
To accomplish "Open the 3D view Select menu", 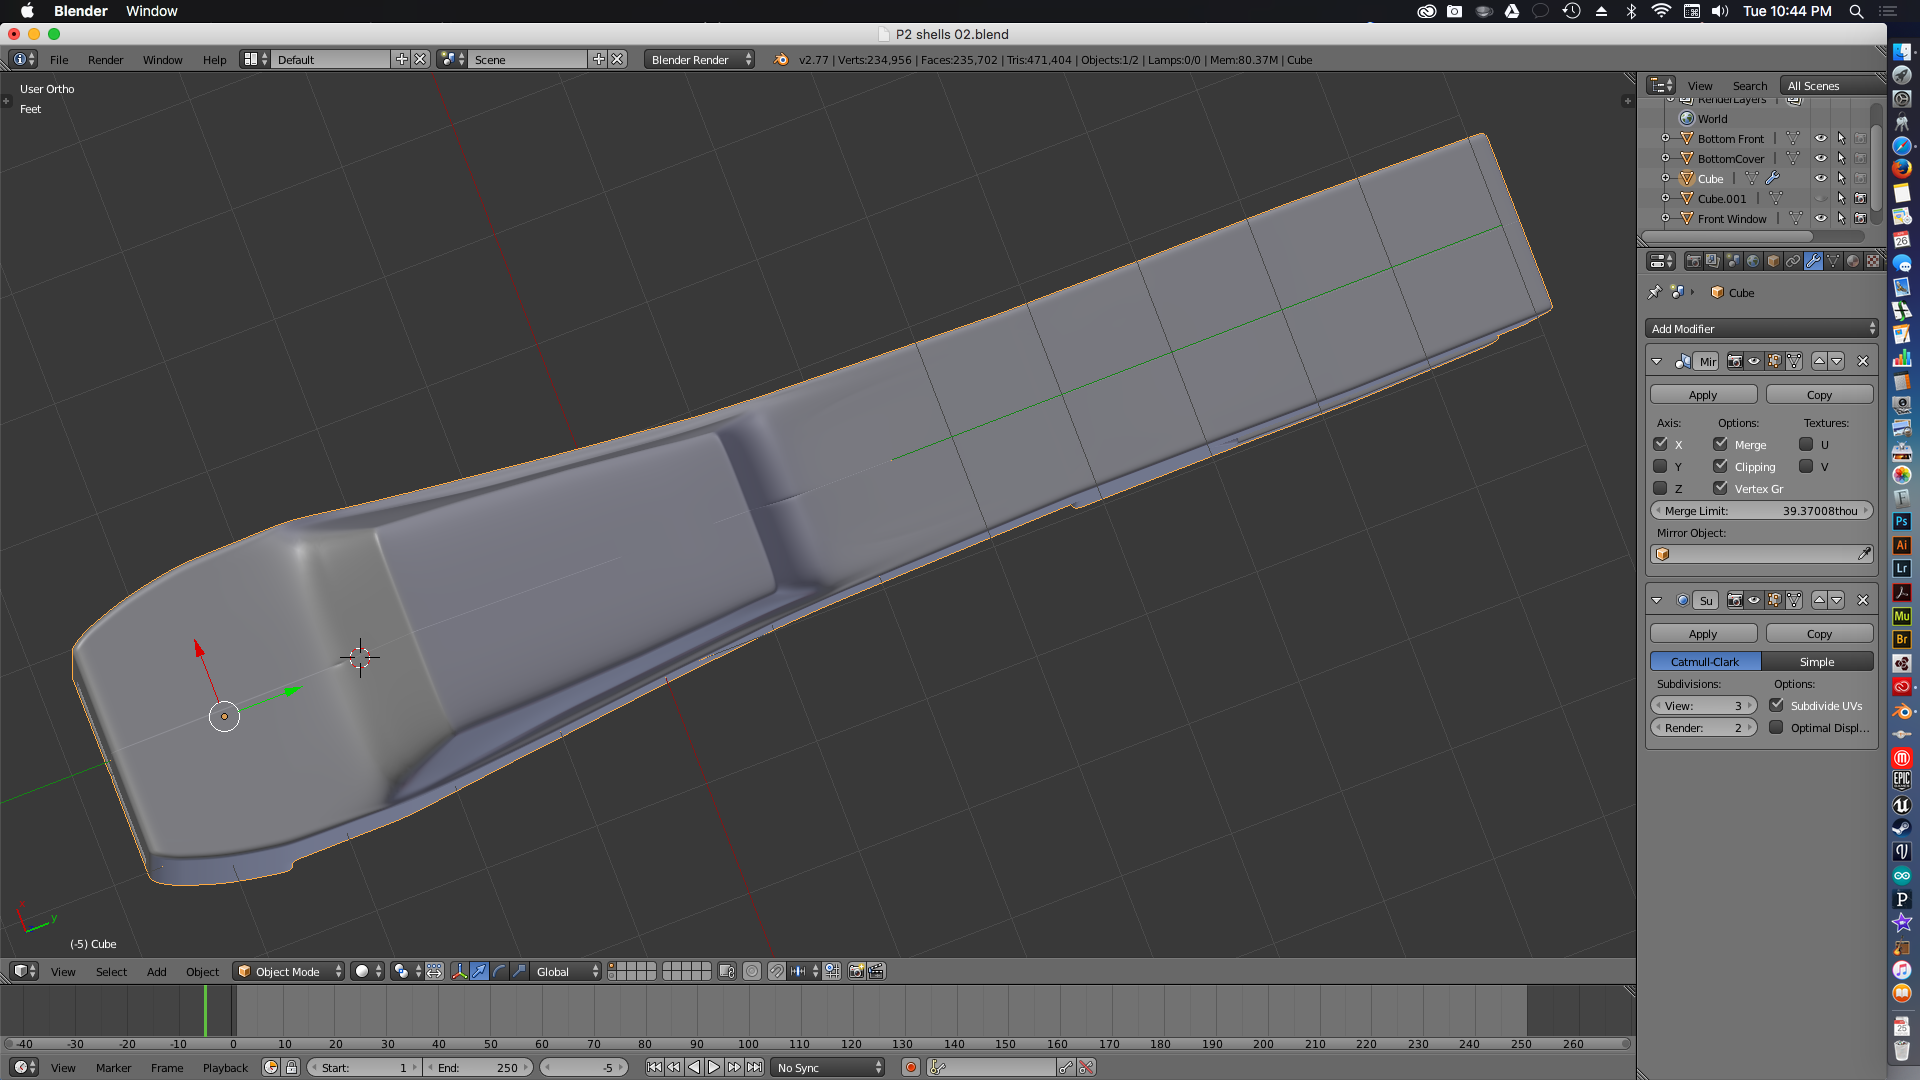I will [111, 971].
